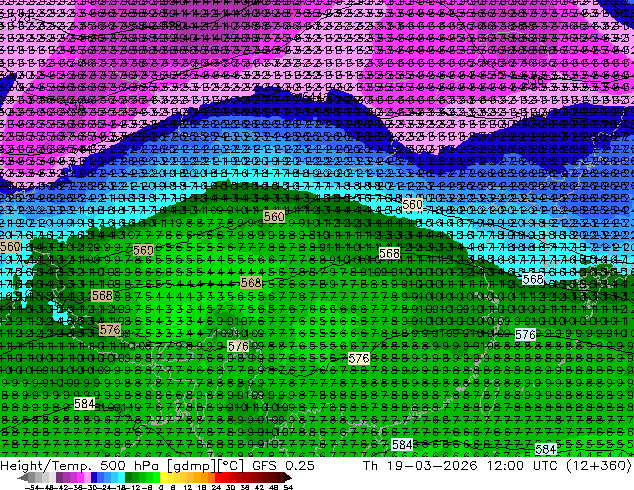Click the dark blue swatch on the color scale
The image size is (634, 490).
(94, 477)
